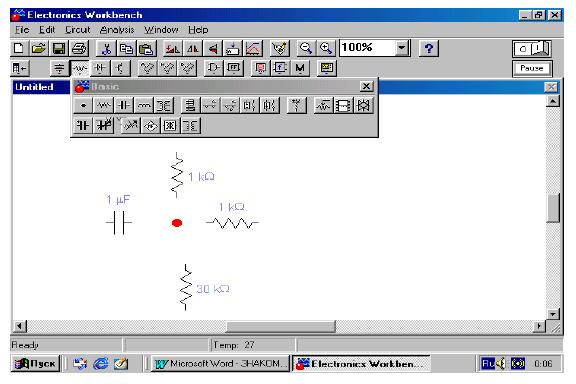Open the Diodes parts bin
Screen dimensions: 576x384
(x=100, y=68)
